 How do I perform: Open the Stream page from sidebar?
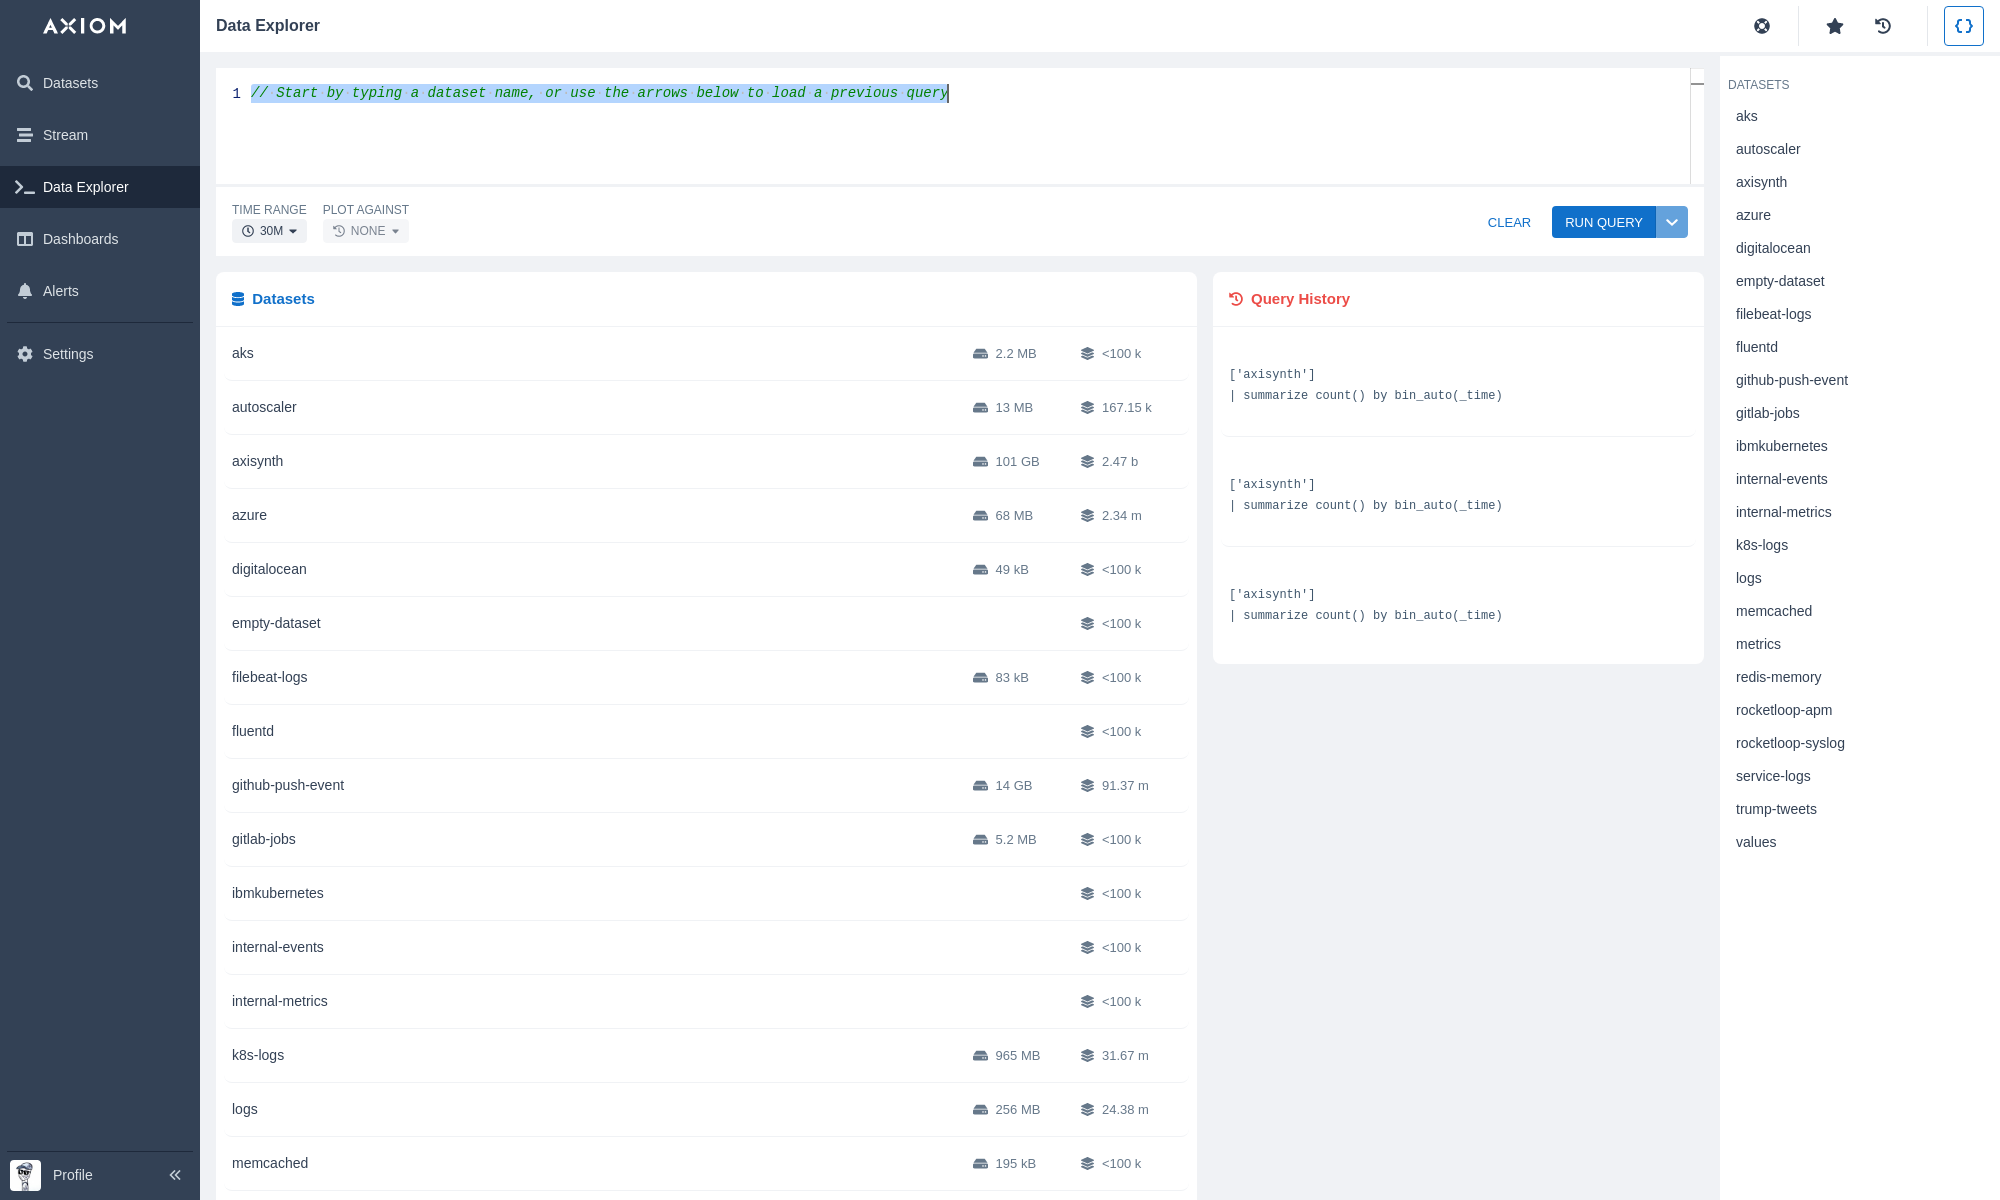pos(65,135)
